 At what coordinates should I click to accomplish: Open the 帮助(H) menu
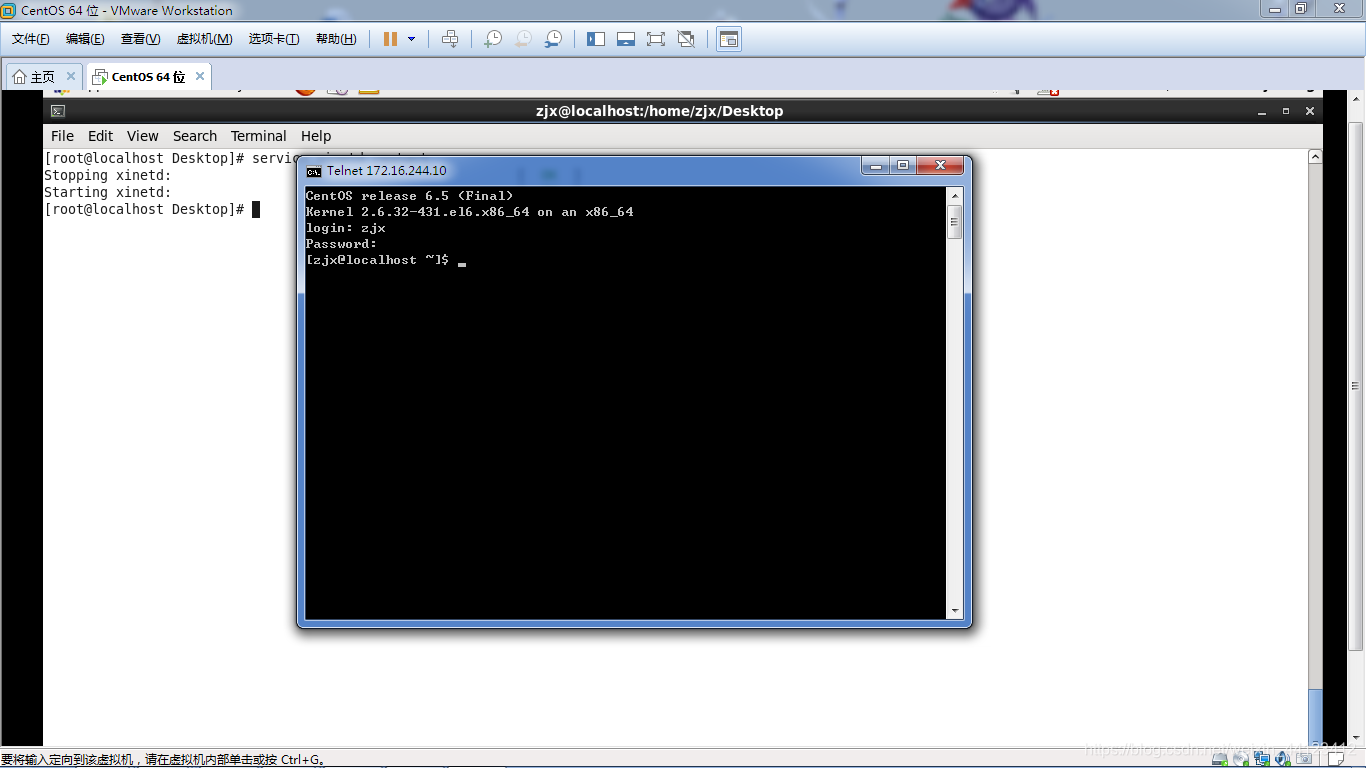[336, 39]
